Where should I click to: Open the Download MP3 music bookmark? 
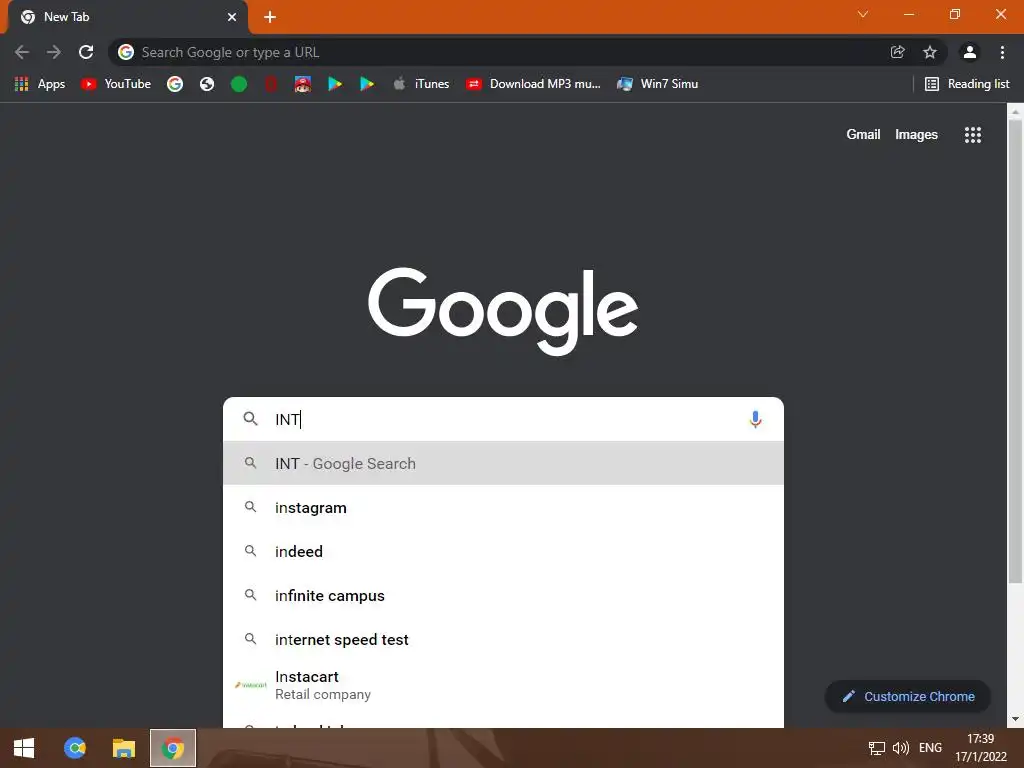click(x=534, y=84)
